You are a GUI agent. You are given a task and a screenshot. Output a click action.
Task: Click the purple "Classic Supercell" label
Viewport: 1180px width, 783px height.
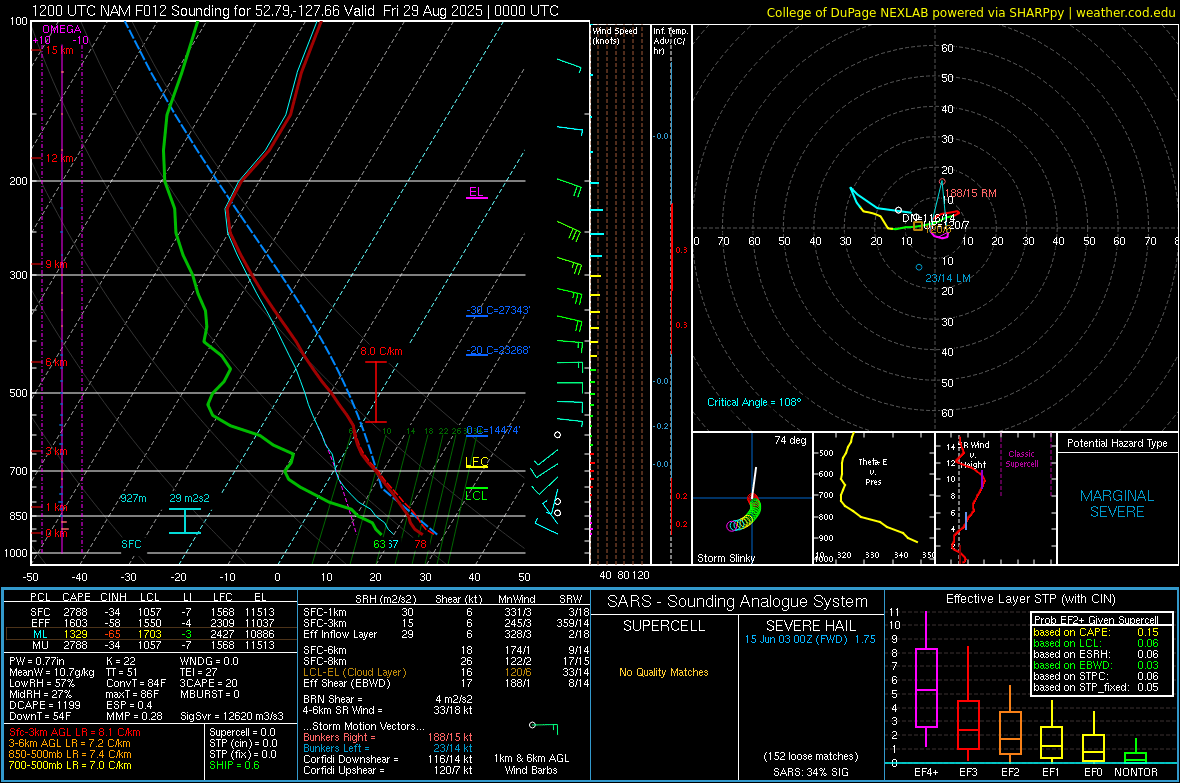pos(1021,459)
